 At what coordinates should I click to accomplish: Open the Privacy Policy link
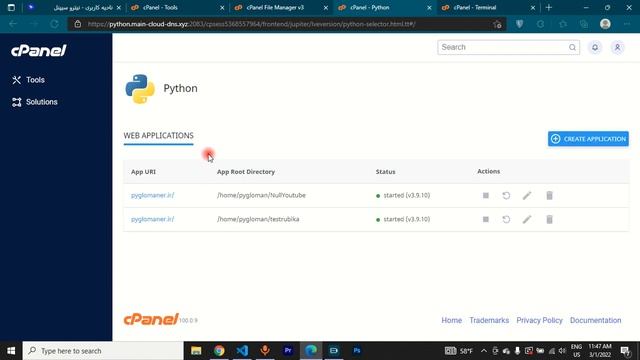(x=539, y=320)
